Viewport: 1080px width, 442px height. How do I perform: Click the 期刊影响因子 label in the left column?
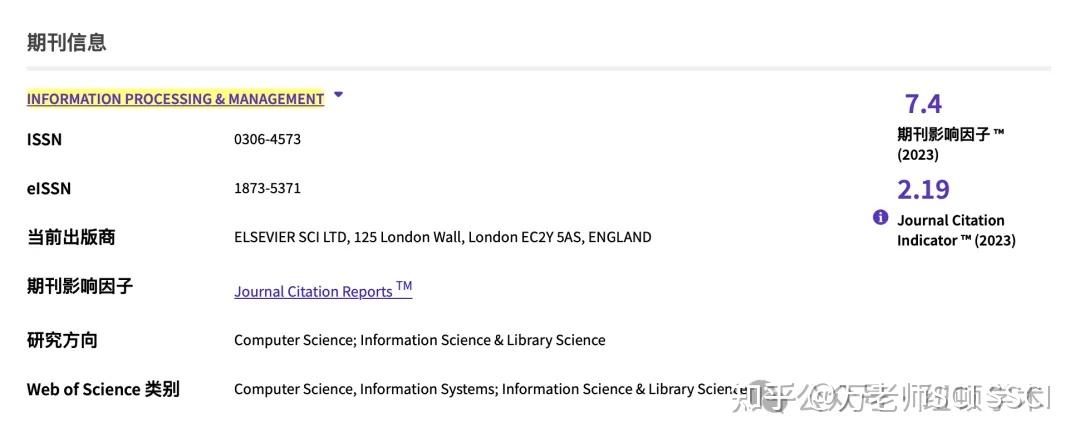pyautogui.click(x=79, y=287)
